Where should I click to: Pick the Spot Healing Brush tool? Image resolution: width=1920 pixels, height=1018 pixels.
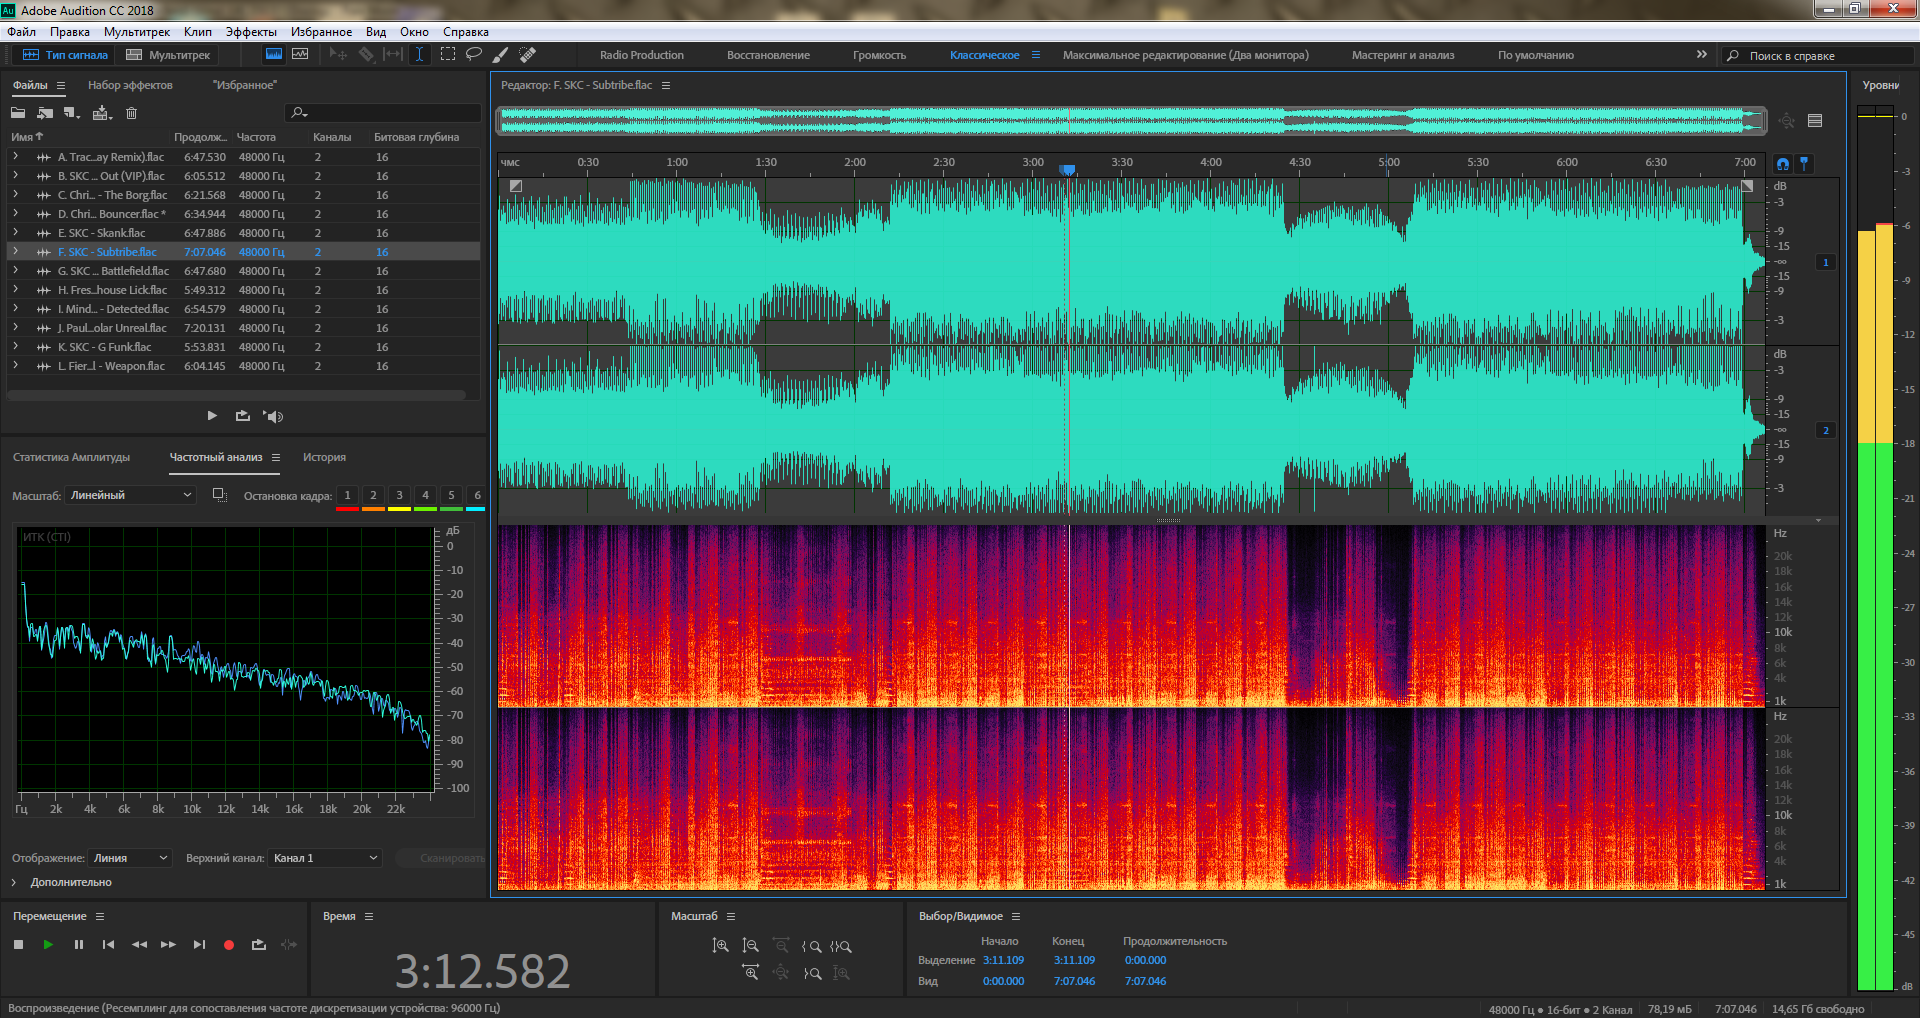[527, 54]
